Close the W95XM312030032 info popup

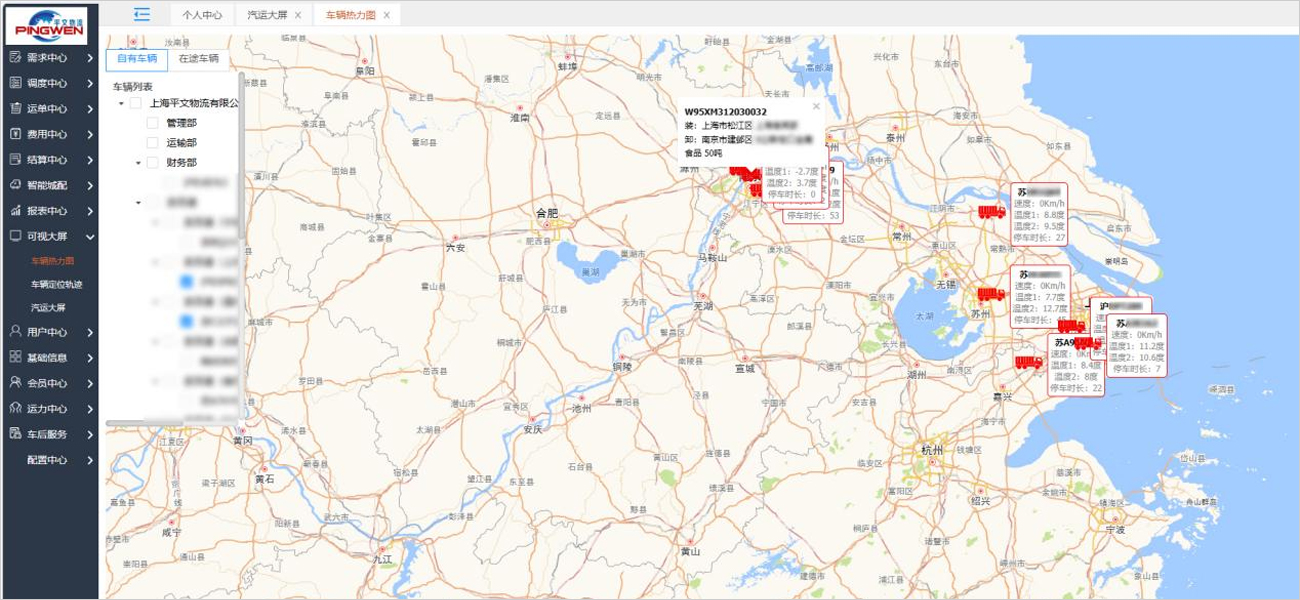(x=816, y=106)
